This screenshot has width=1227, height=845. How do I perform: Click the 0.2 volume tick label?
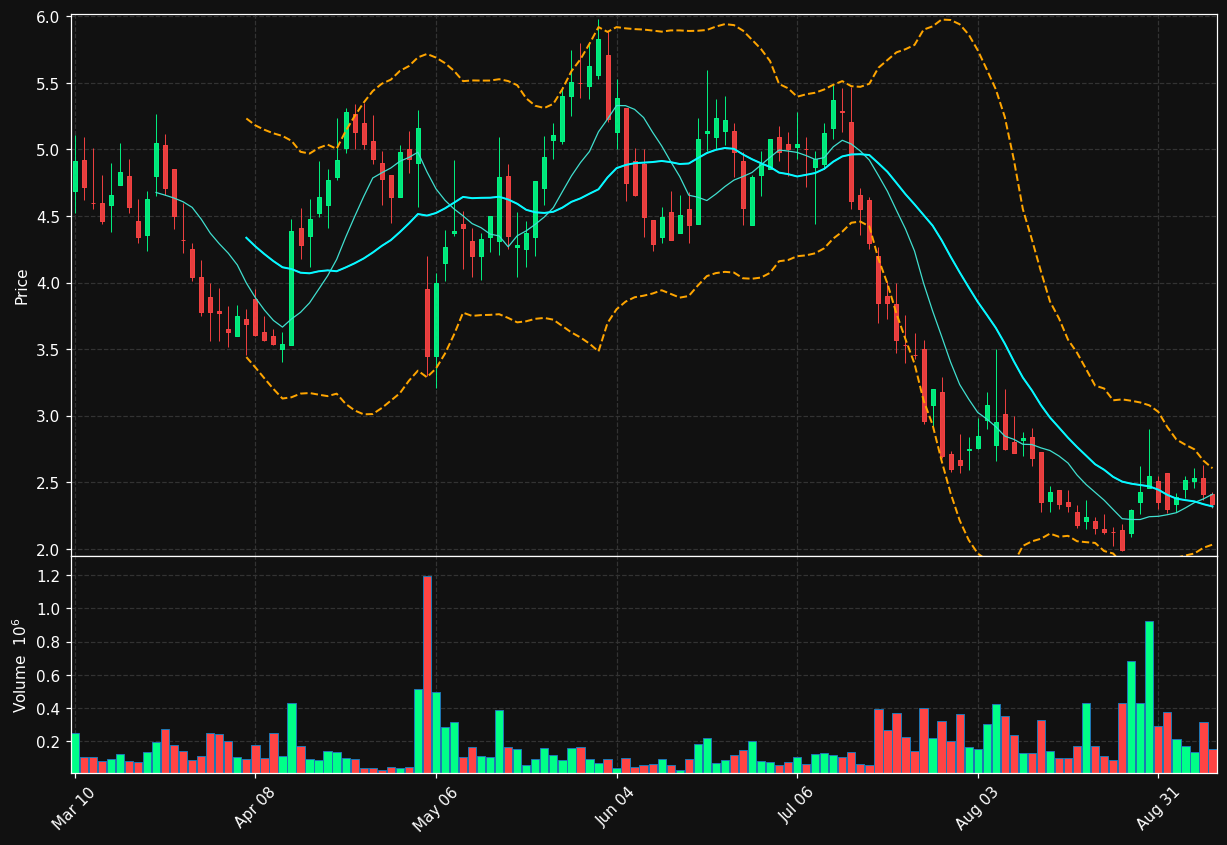tap(49, 742)
